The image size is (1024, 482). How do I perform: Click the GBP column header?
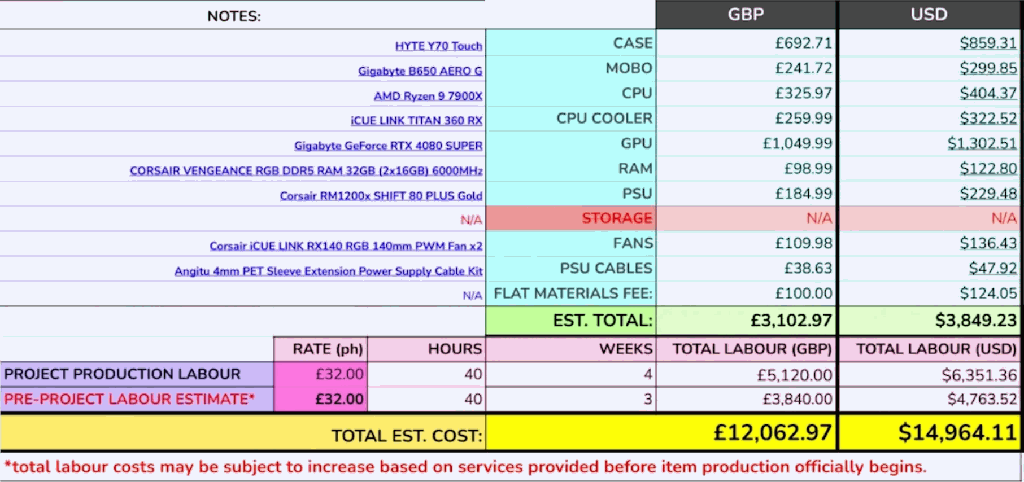pos(746,14)
